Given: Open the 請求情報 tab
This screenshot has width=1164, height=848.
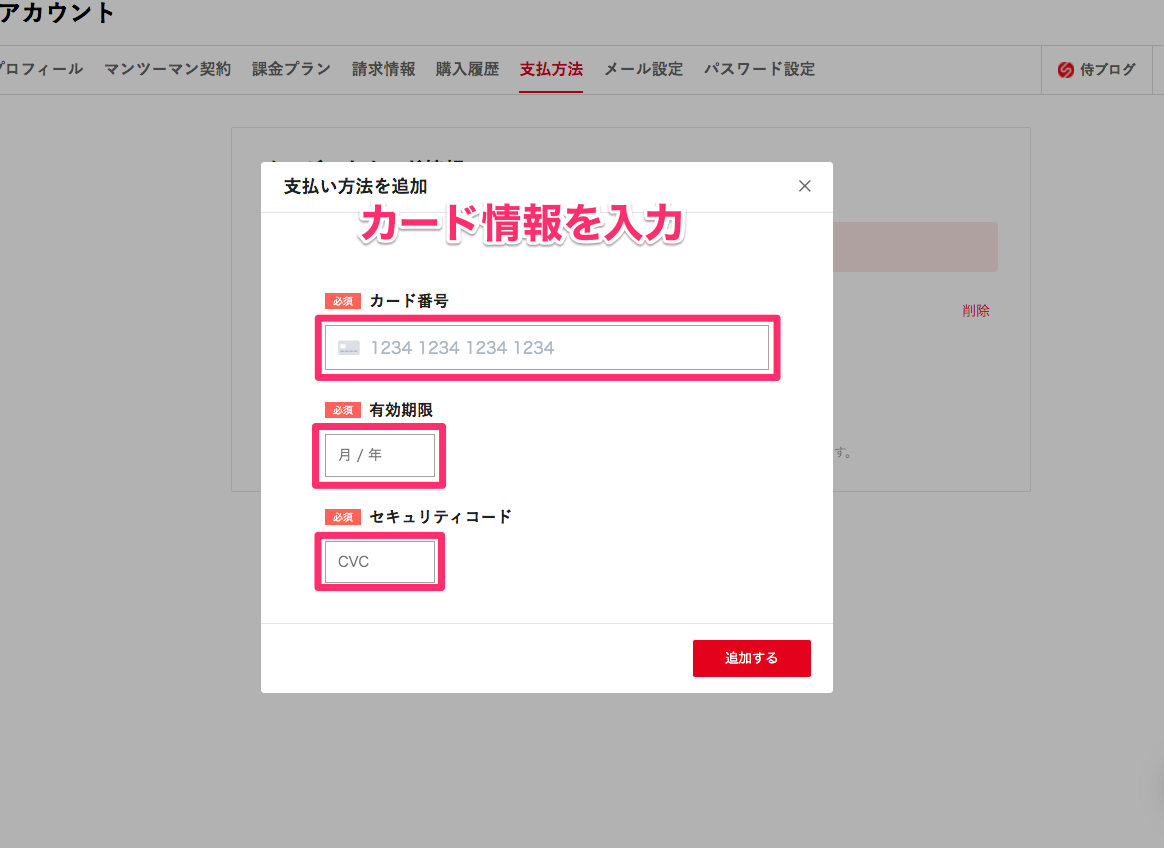Looking at the screenshot, I should click(x=383, y=69).
